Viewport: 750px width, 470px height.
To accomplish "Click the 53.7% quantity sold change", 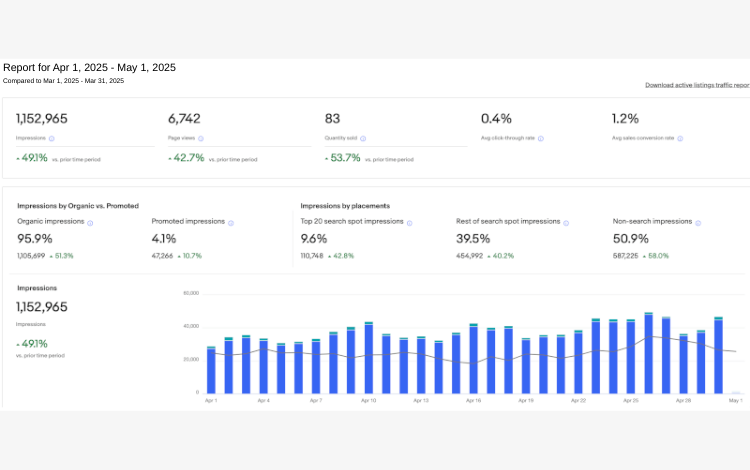I will [x=345, y=158].
